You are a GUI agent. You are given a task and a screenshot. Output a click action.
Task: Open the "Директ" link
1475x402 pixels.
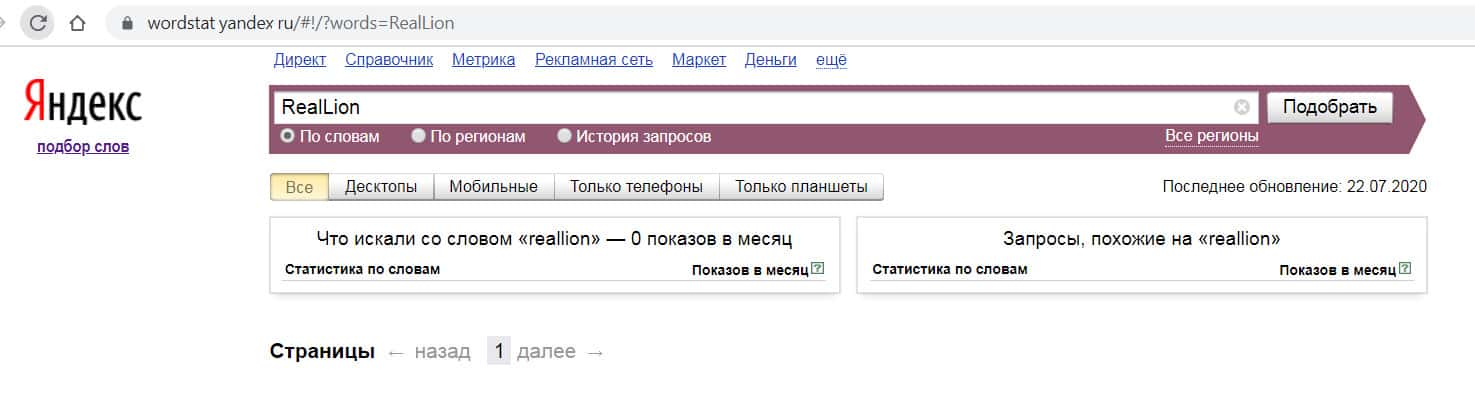300,60
